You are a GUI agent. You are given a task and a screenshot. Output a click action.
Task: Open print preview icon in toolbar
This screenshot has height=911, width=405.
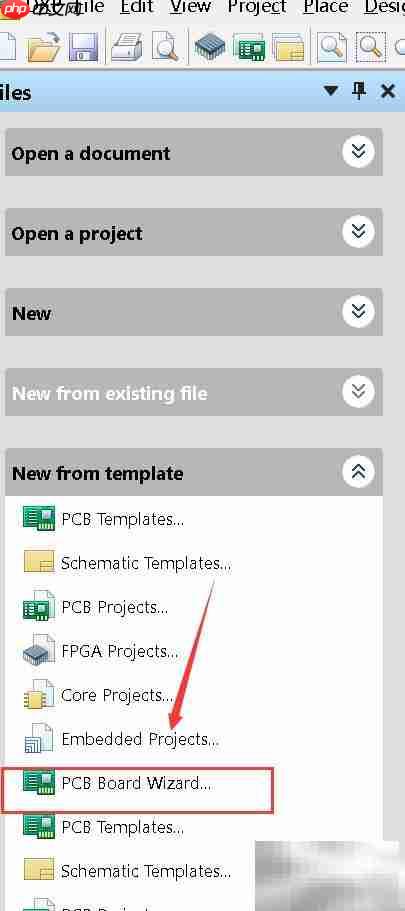[x=165, y=46]
